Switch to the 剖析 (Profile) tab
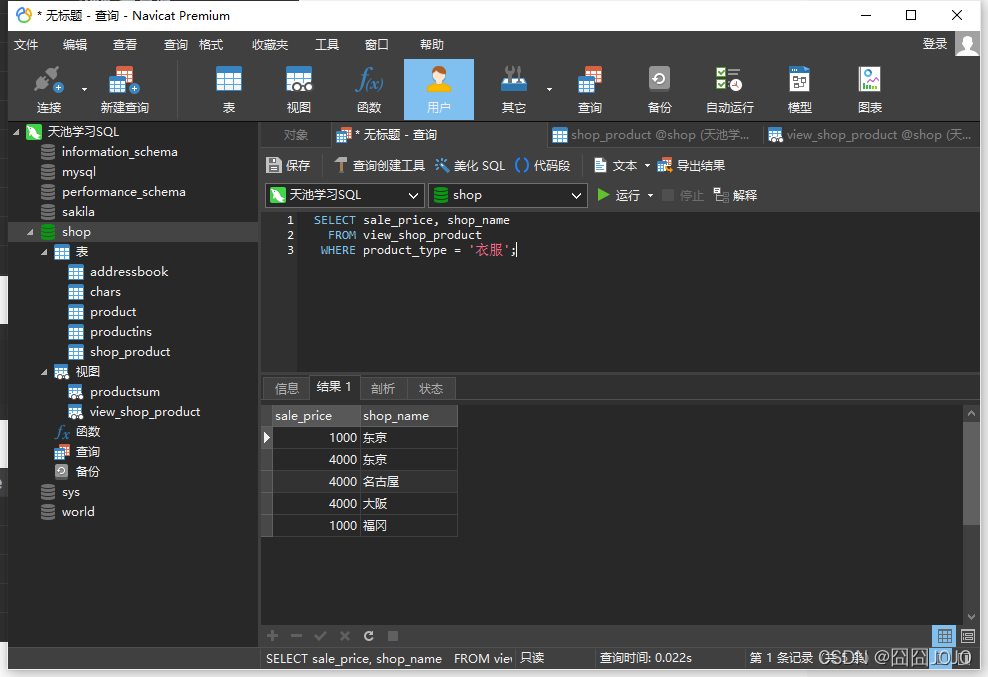This screenshot has width=988, height=677. (383, 388)
